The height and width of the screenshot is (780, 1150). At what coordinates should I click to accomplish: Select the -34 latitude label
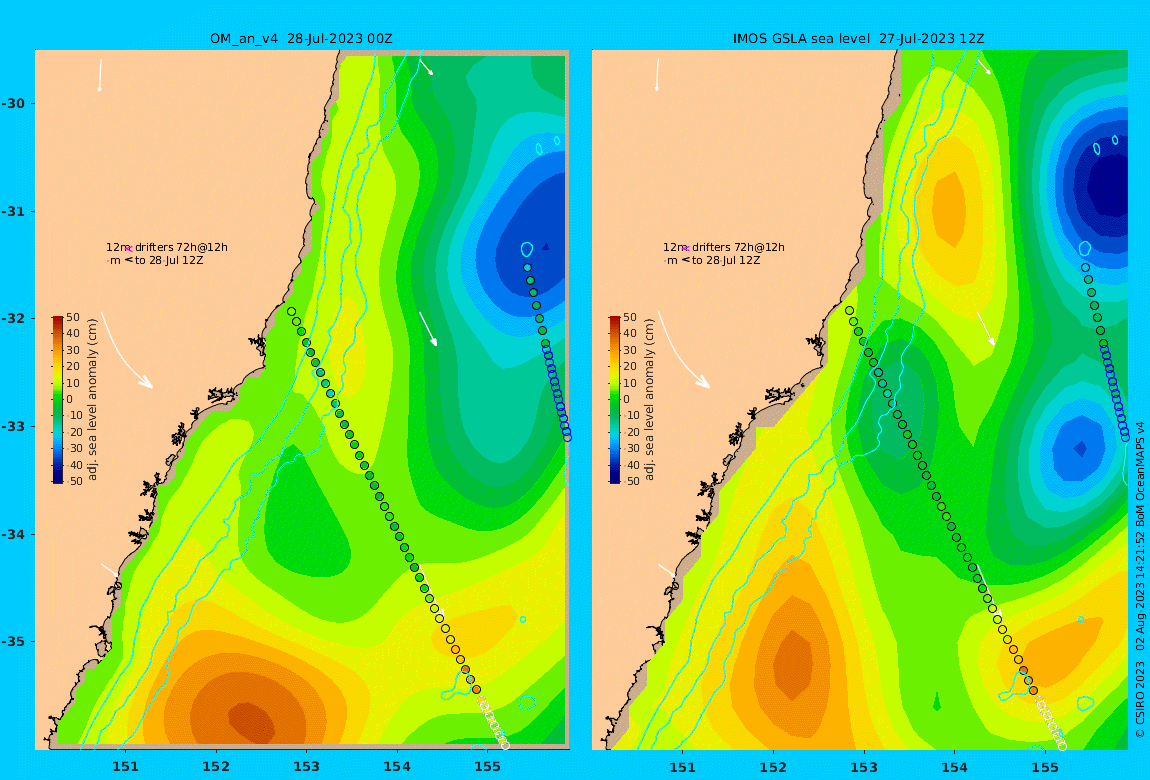click(12, 534)
